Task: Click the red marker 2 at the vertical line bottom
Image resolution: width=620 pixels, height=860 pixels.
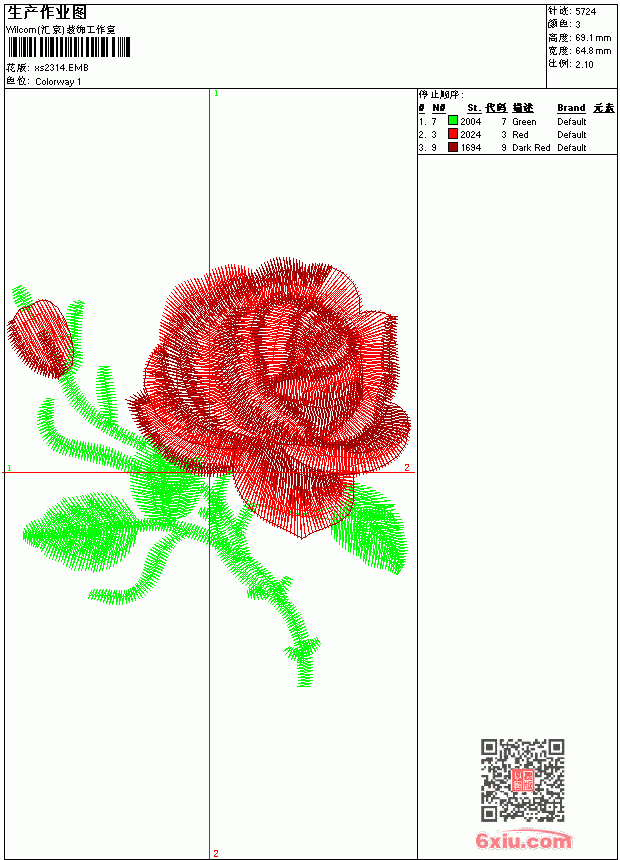Action: point(216,853)
